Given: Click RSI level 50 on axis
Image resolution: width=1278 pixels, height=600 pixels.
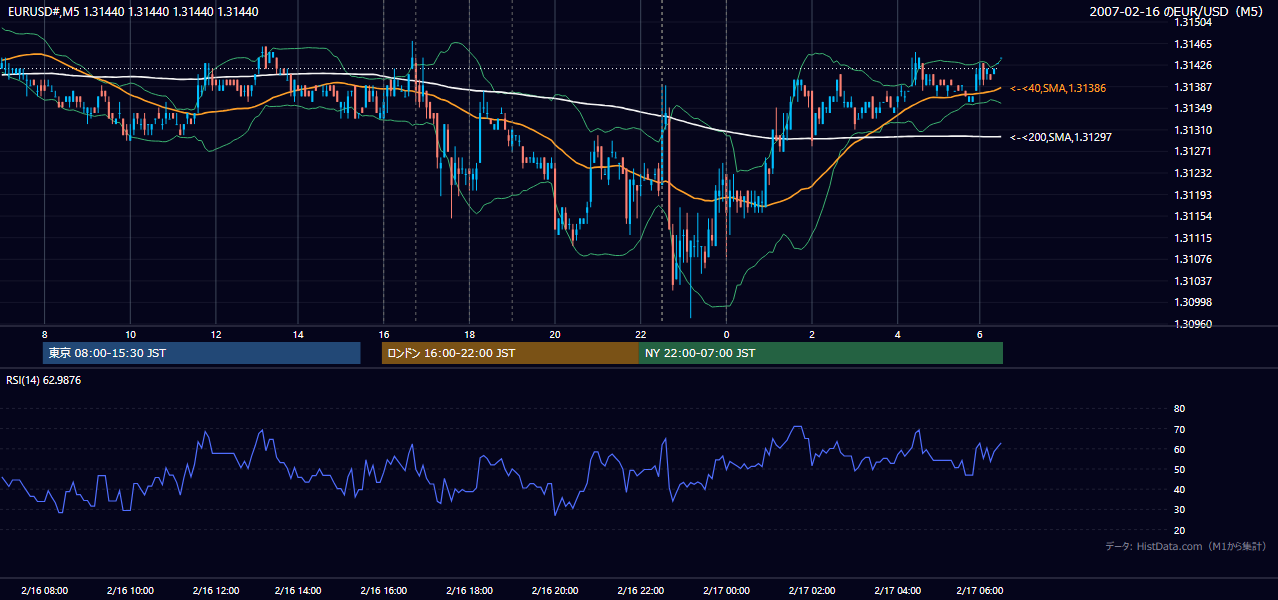Looking at the screenshot, I should (x=1179, y=469).
